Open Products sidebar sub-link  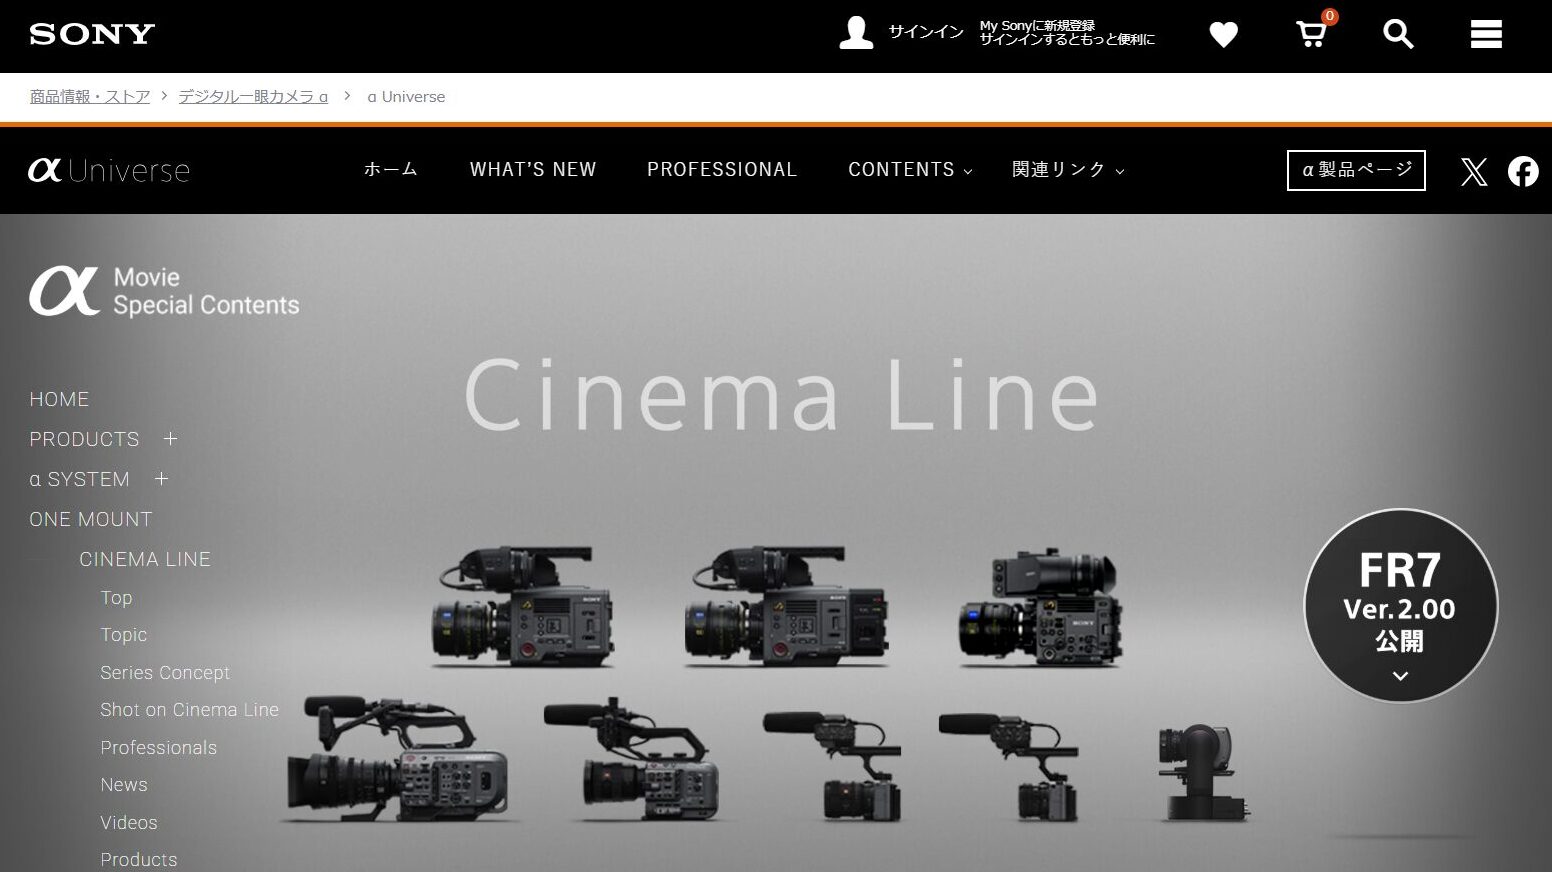139,860
